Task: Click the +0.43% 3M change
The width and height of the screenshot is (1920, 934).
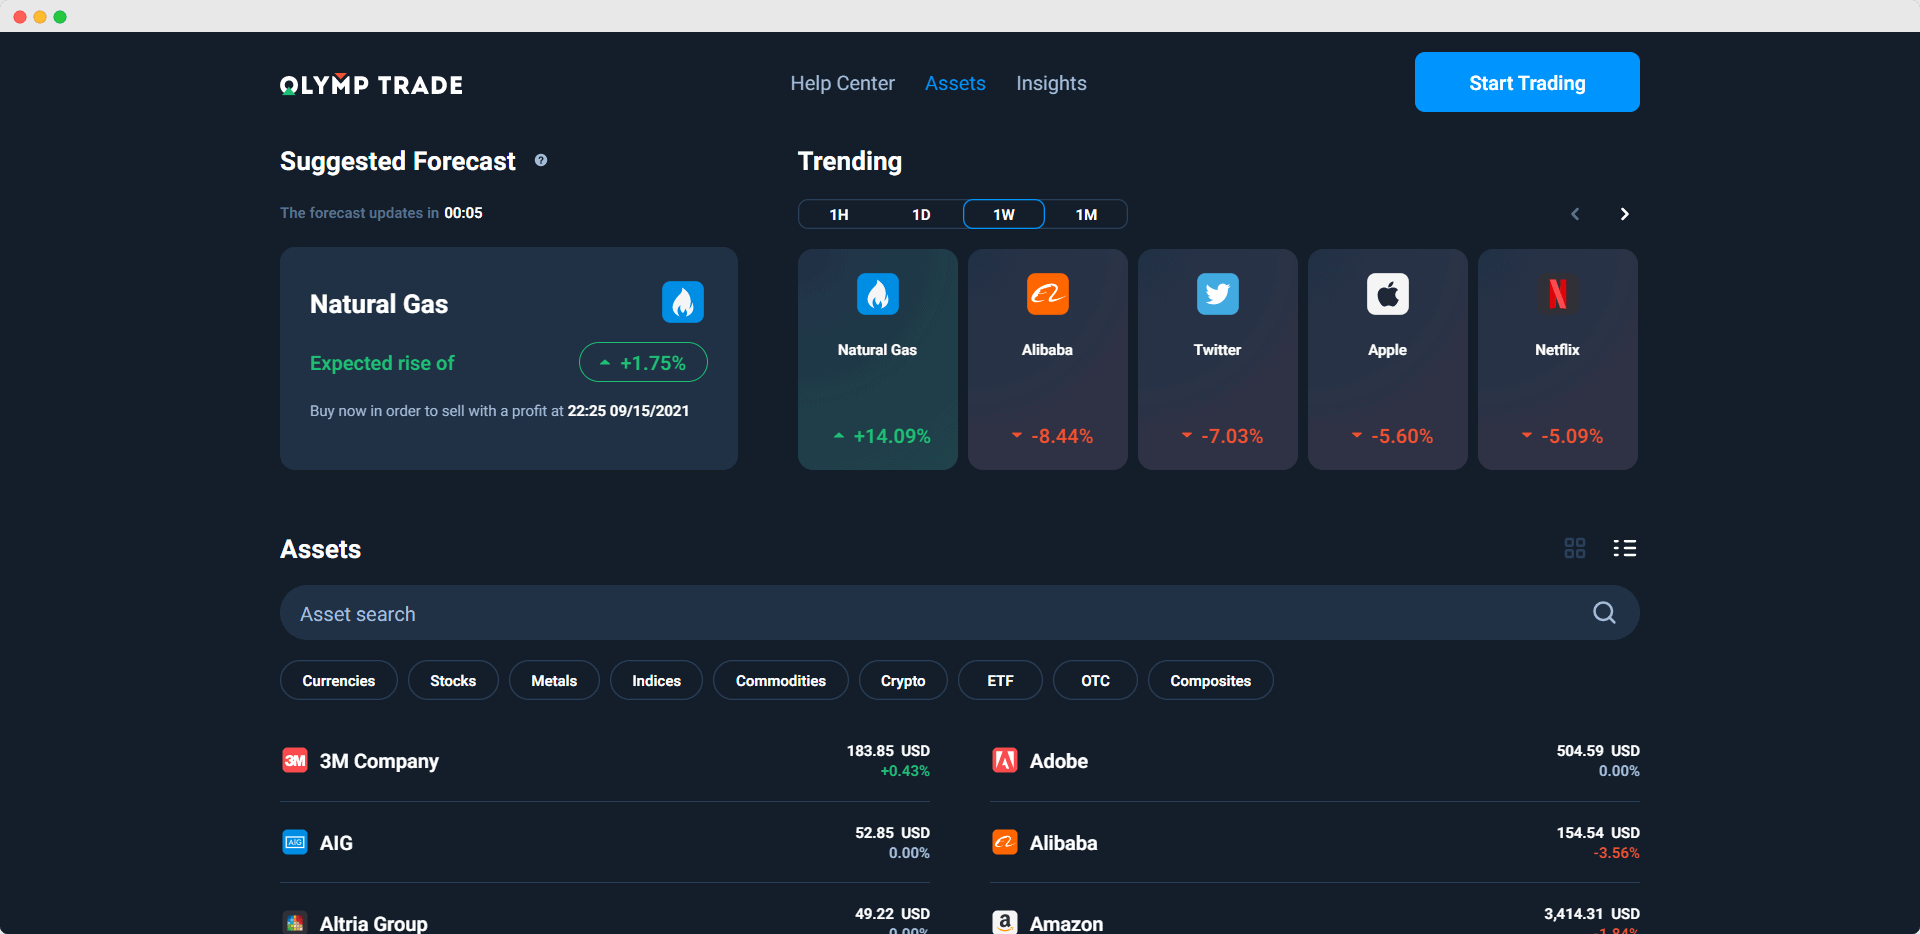Action: pos(905,771)
